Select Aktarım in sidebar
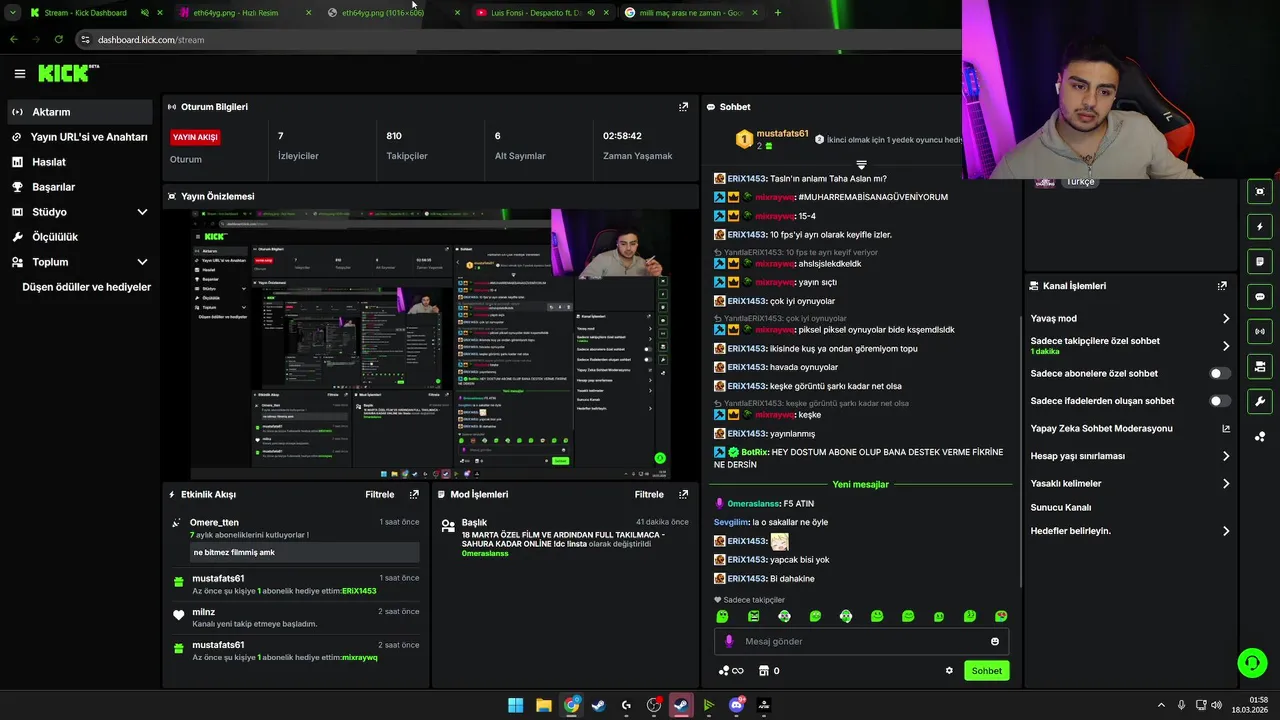Viewport: 1280px width, 720px height. [80, 112]
